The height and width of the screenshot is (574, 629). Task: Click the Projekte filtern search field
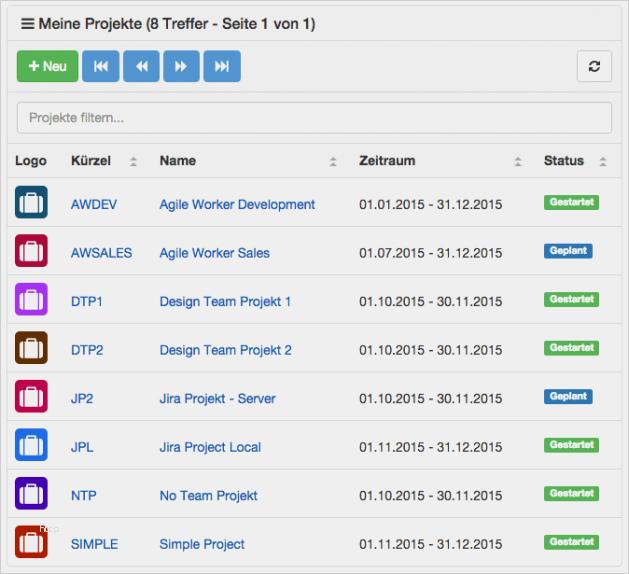(x=314, y=118)
